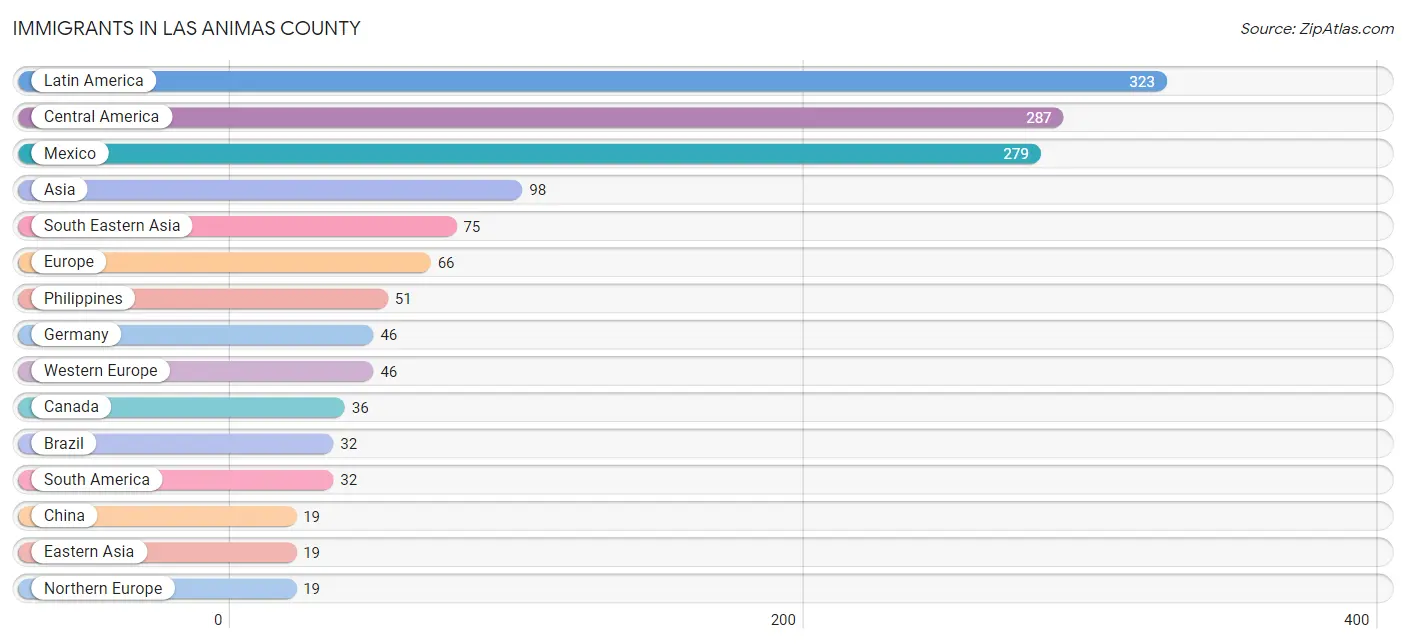Click the value 36 beside Canada bar
The image size is (1406, 644).
point(360,408)
